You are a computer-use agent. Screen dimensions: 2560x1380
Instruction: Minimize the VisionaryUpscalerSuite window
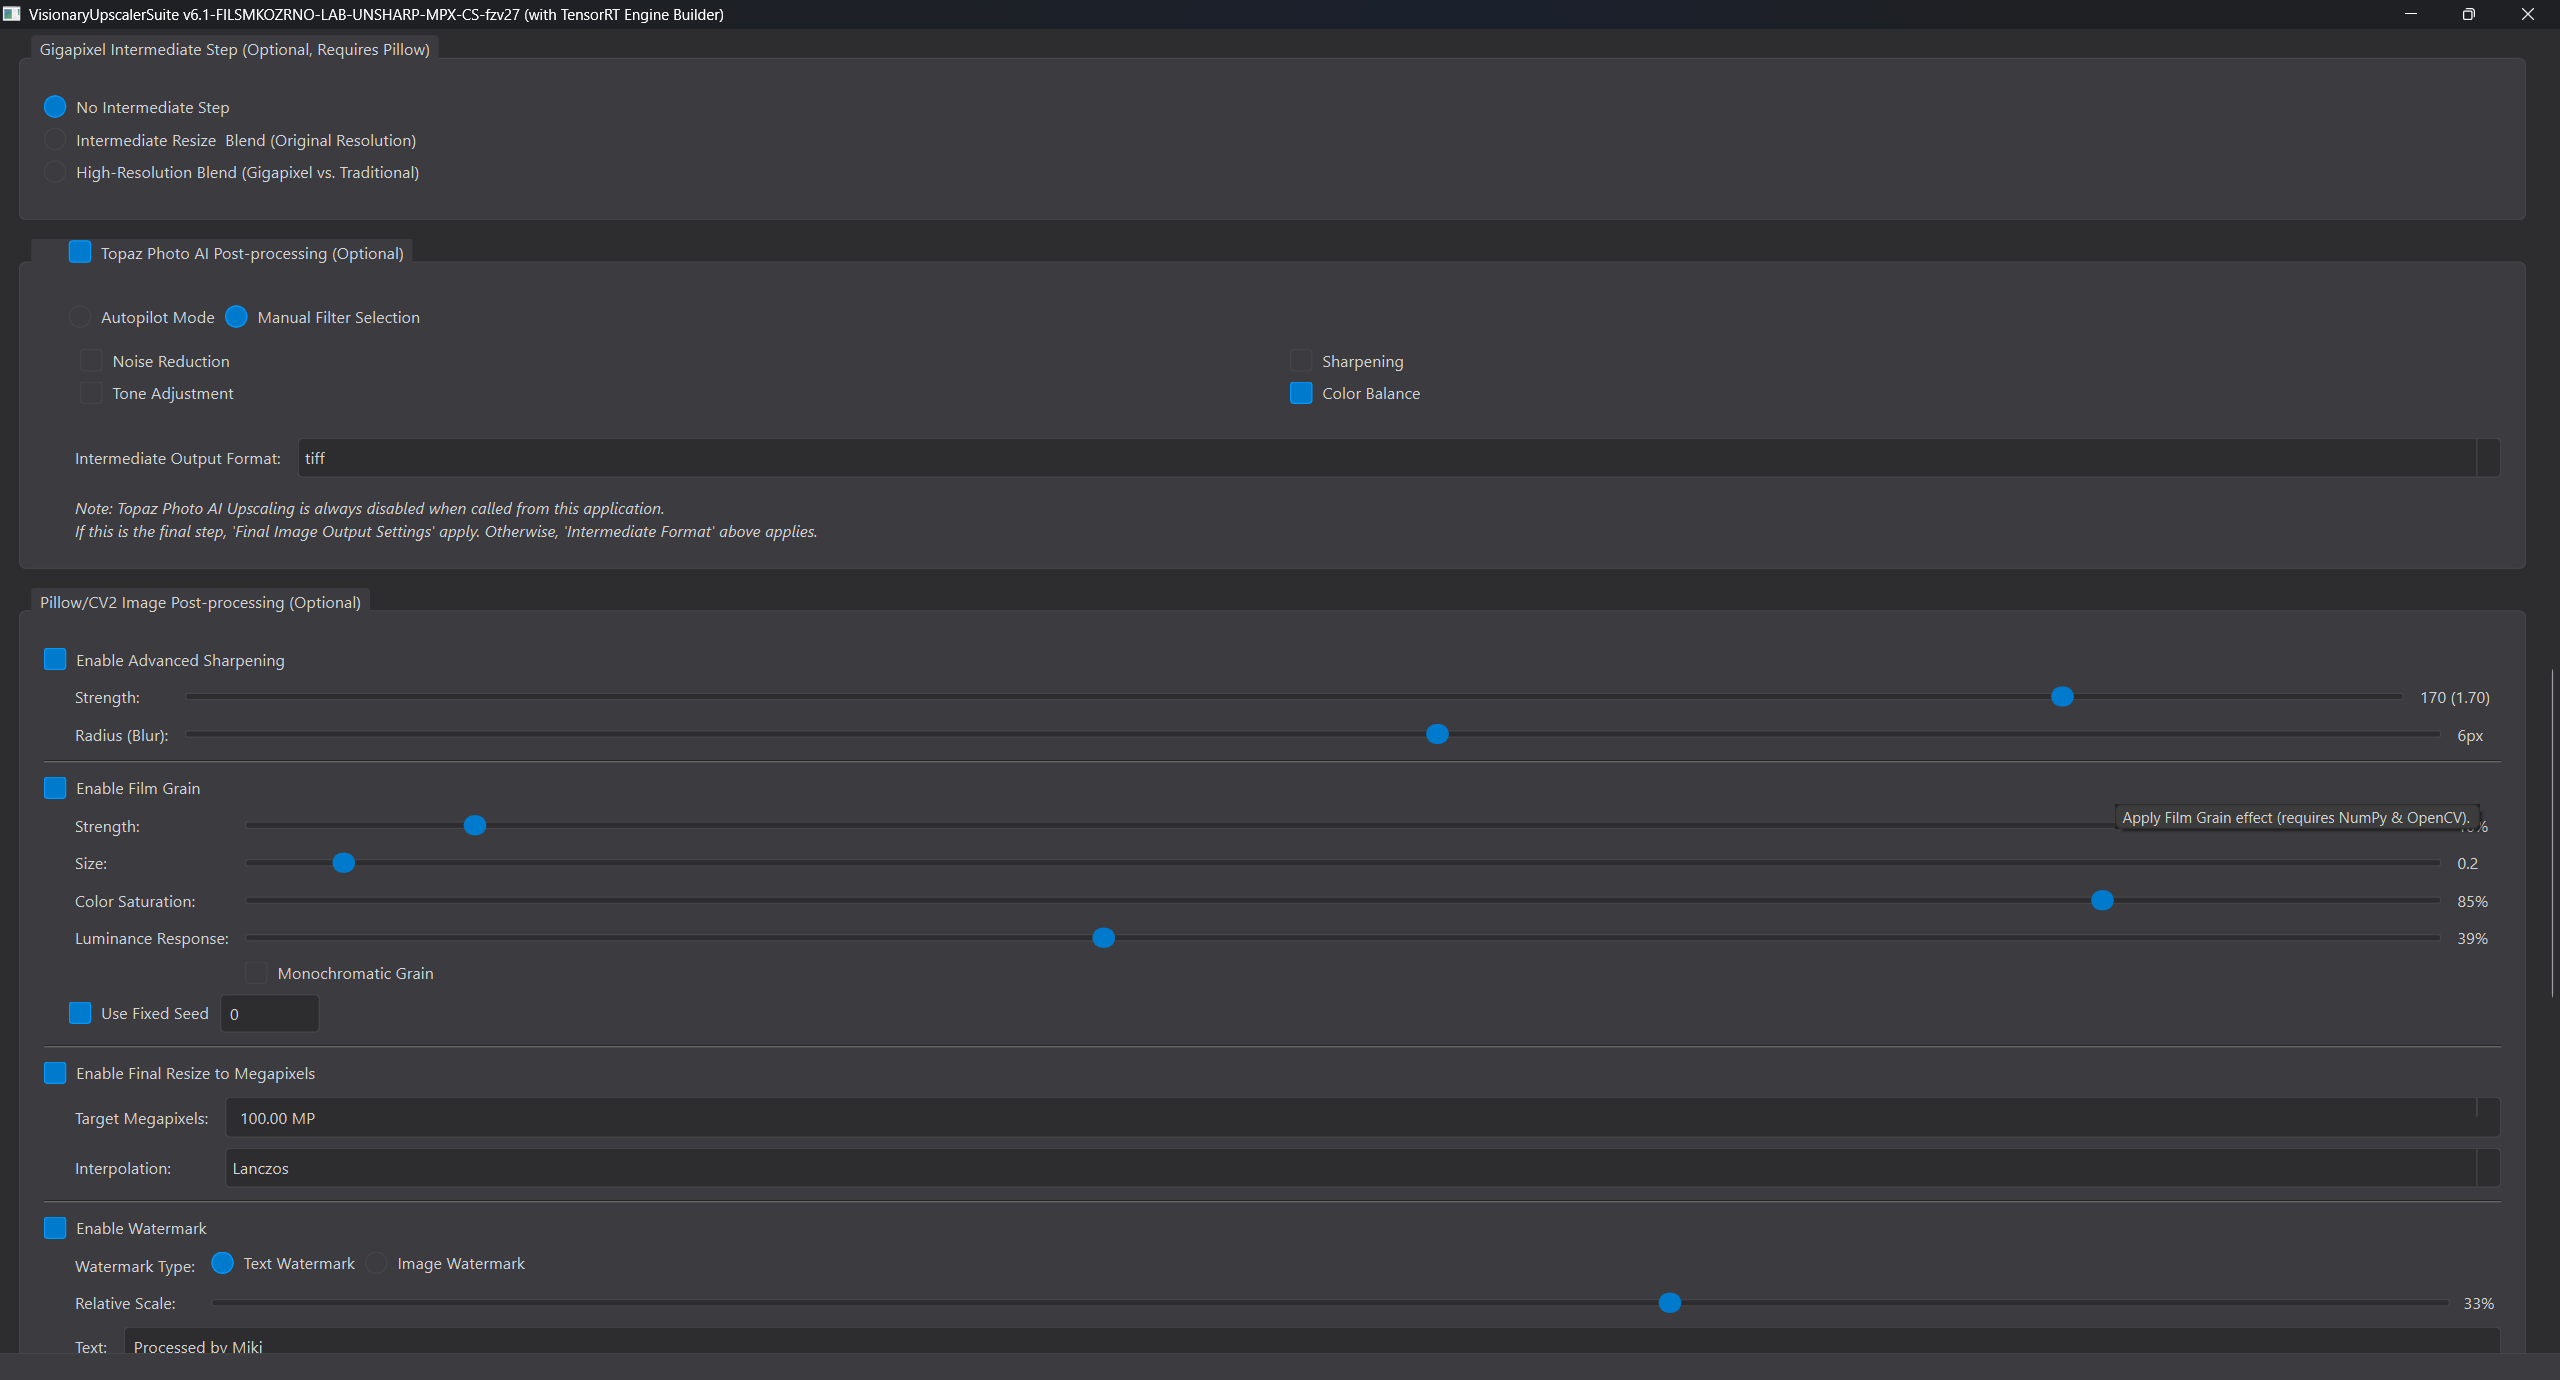point(2410,14)
